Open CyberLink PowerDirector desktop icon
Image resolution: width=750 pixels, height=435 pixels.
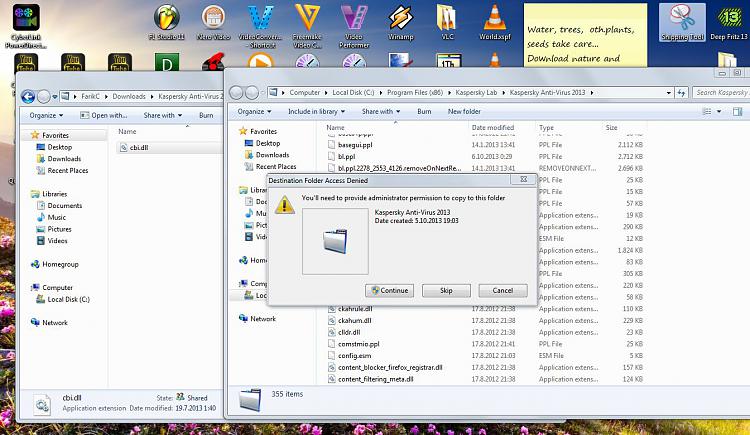26,26
